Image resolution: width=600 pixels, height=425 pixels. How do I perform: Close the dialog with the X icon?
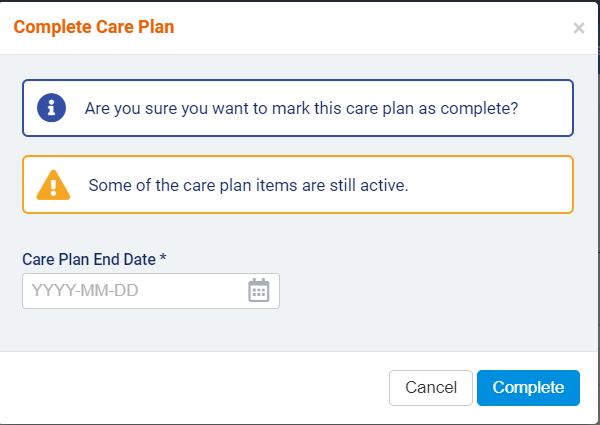click(579, 28)
